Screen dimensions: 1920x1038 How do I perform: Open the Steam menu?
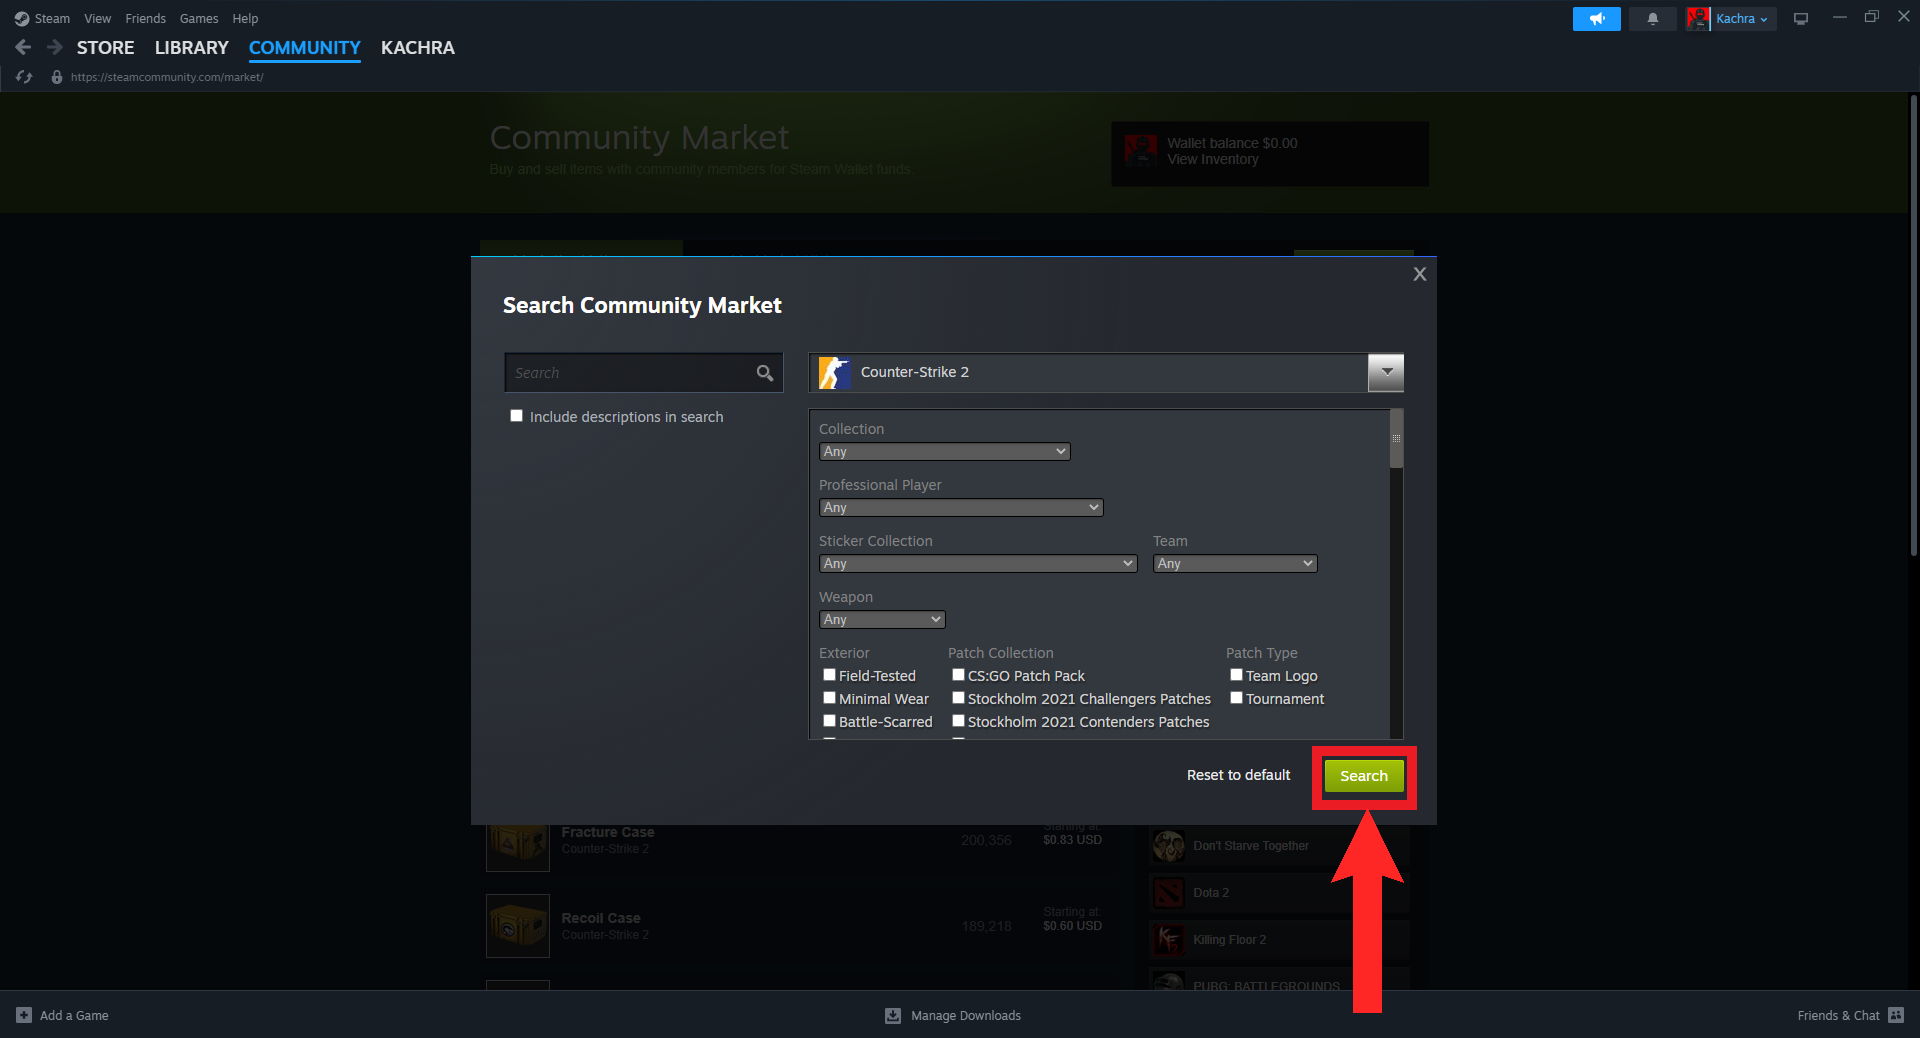click(52, 19)
